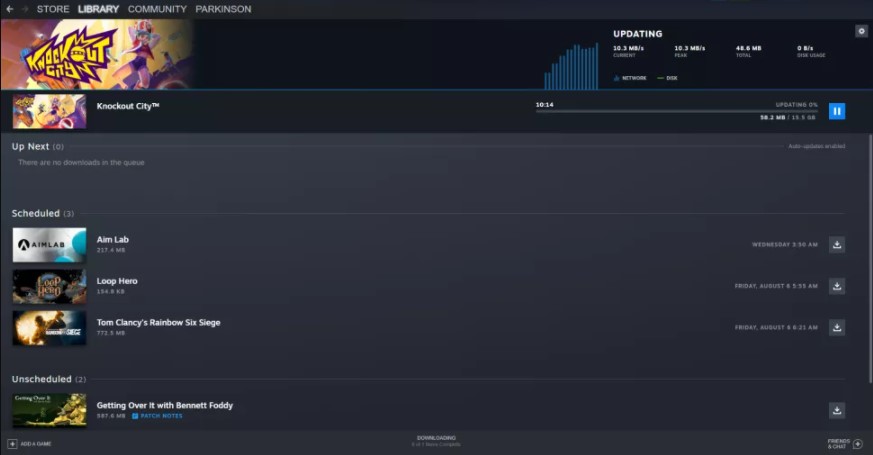Click the forward navigation arrow
Viewport: 873px width, 455px height.
[24, 9]
